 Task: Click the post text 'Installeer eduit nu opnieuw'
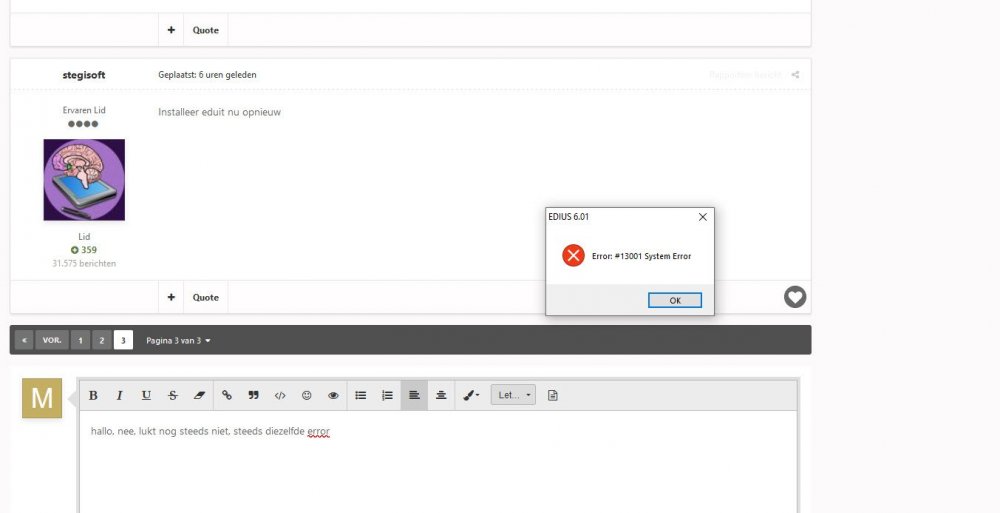point(219,112)
